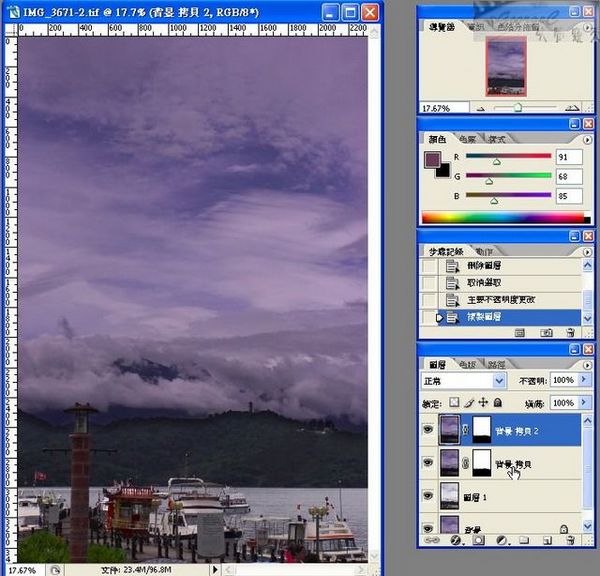
Task: Hide the 圖層 1 layer eye
Action: click(x=428, y=496)
